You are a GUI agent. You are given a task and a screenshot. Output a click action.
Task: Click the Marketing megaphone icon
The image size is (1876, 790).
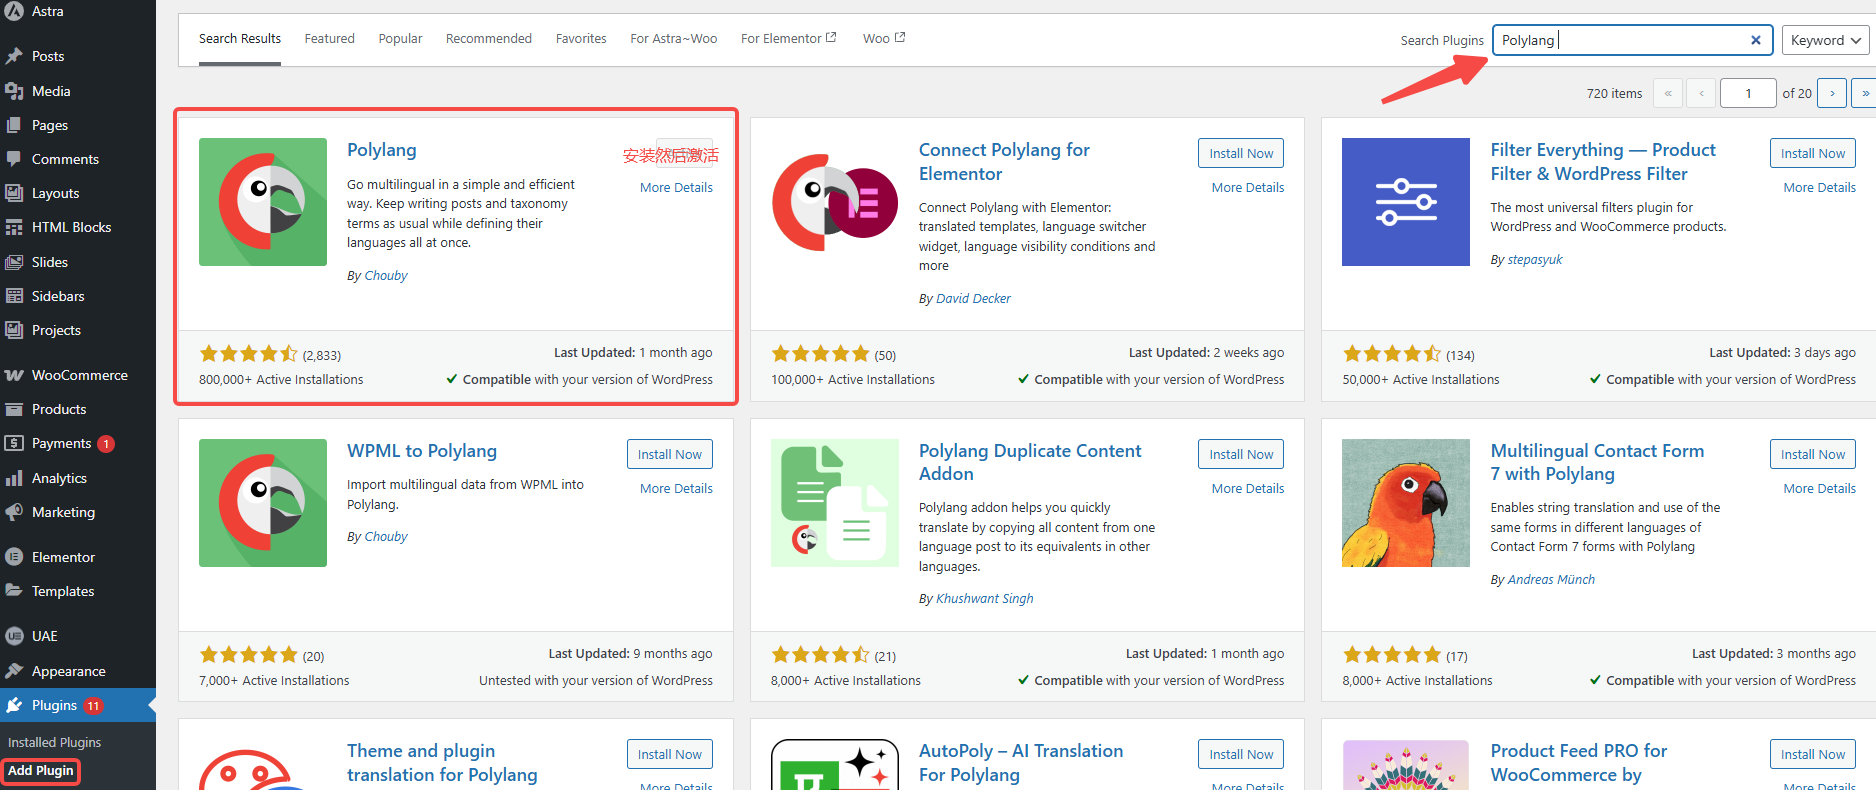pyautogui.click(x=14, y=512)
